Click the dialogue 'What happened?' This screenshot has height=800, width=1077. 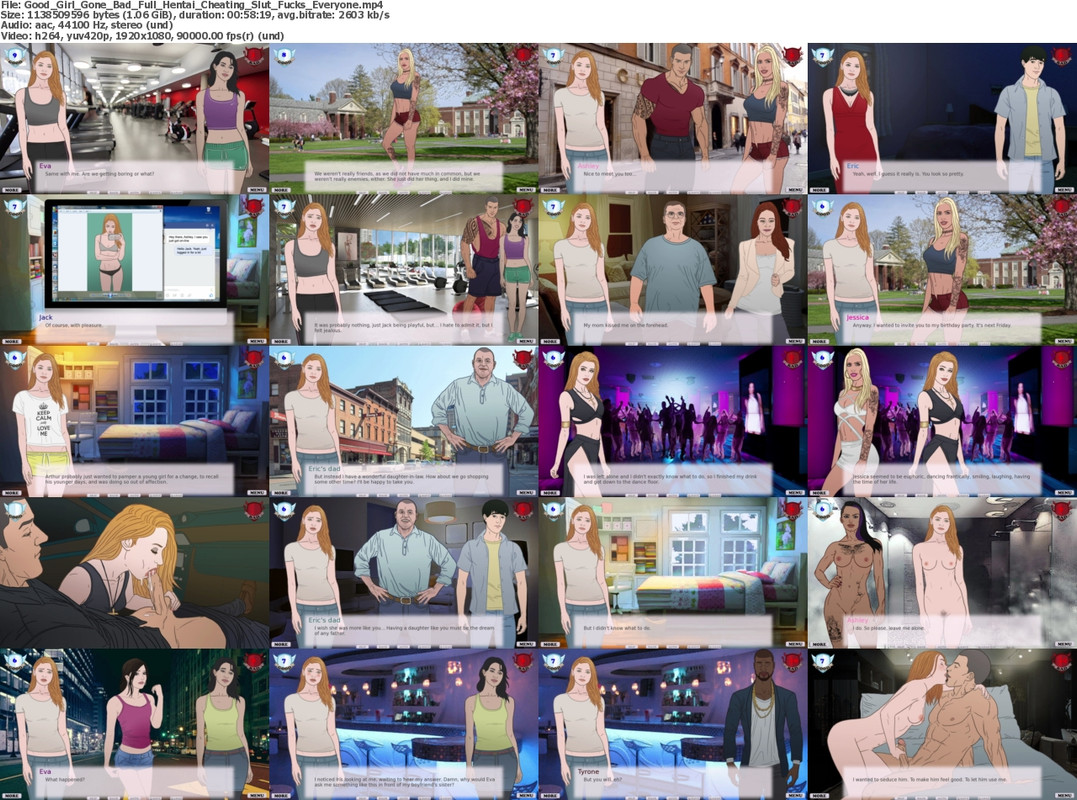click(x=65, y=779)
